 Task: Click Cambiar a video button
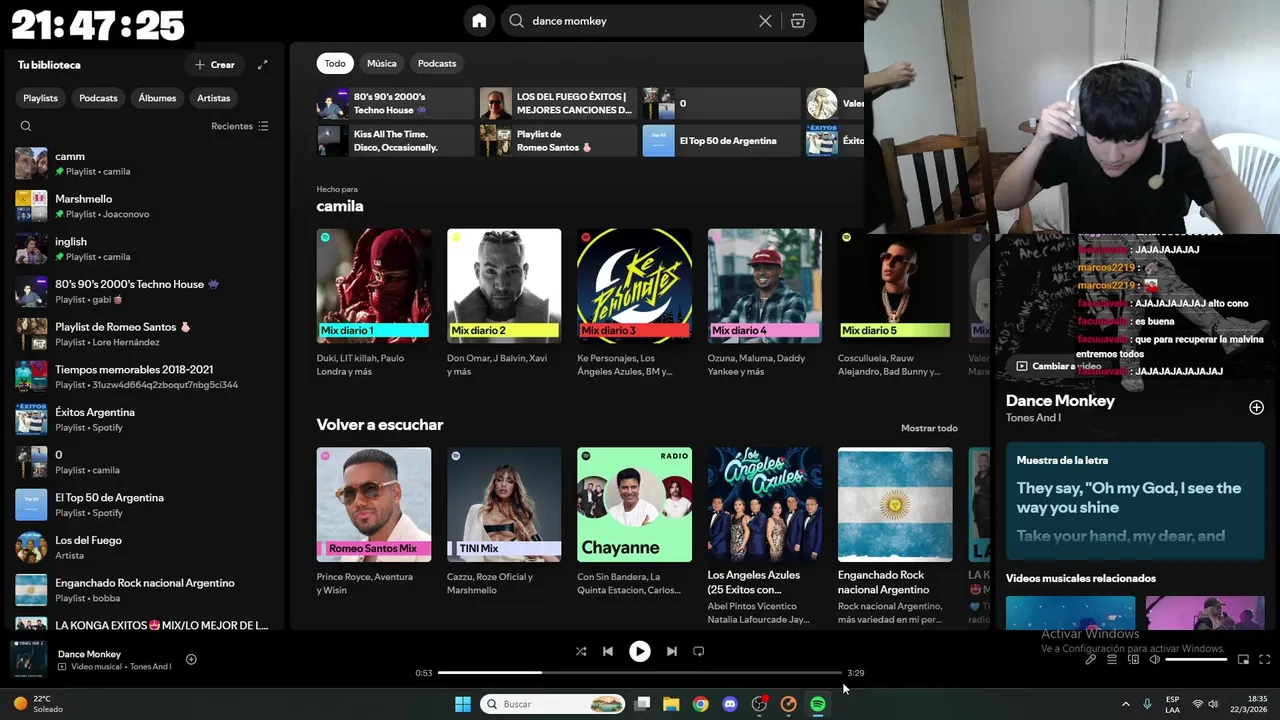1059,366
